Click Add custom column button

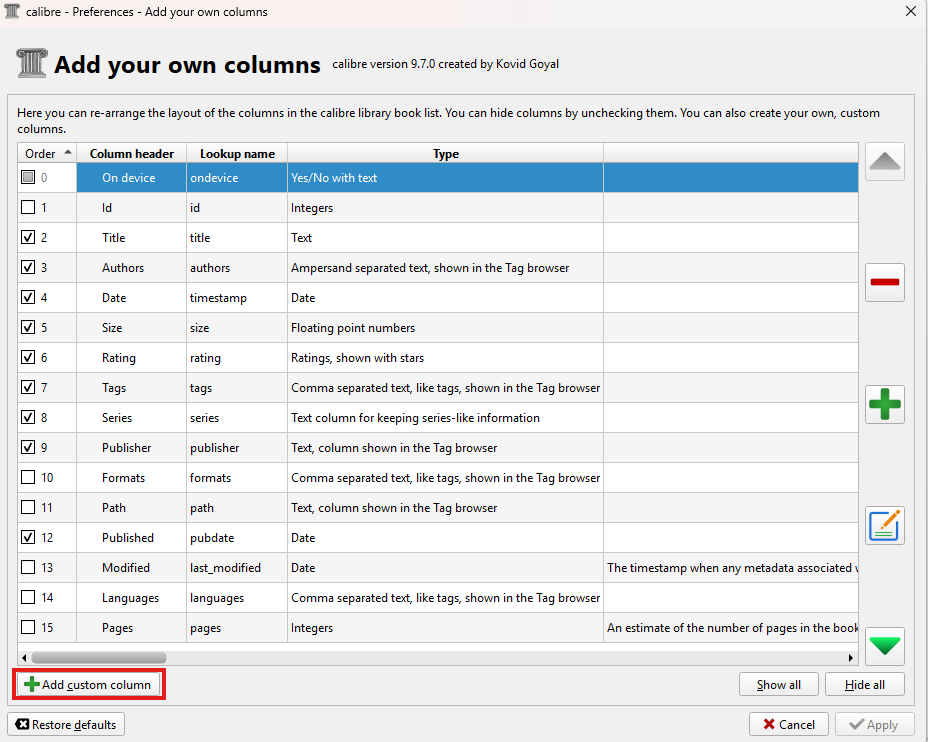(89, 685)
